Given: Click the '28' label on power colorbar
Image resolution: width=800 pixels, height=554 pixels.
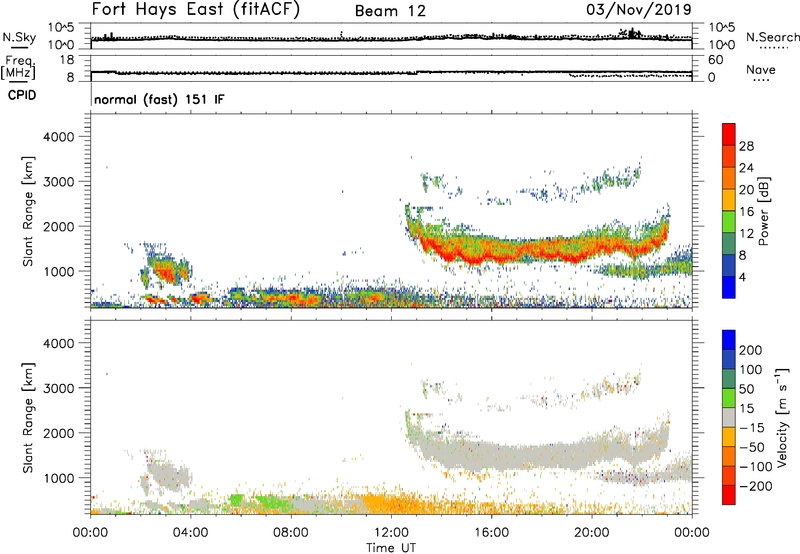Looking at the screenshot, I should click(x=746, y=146).
